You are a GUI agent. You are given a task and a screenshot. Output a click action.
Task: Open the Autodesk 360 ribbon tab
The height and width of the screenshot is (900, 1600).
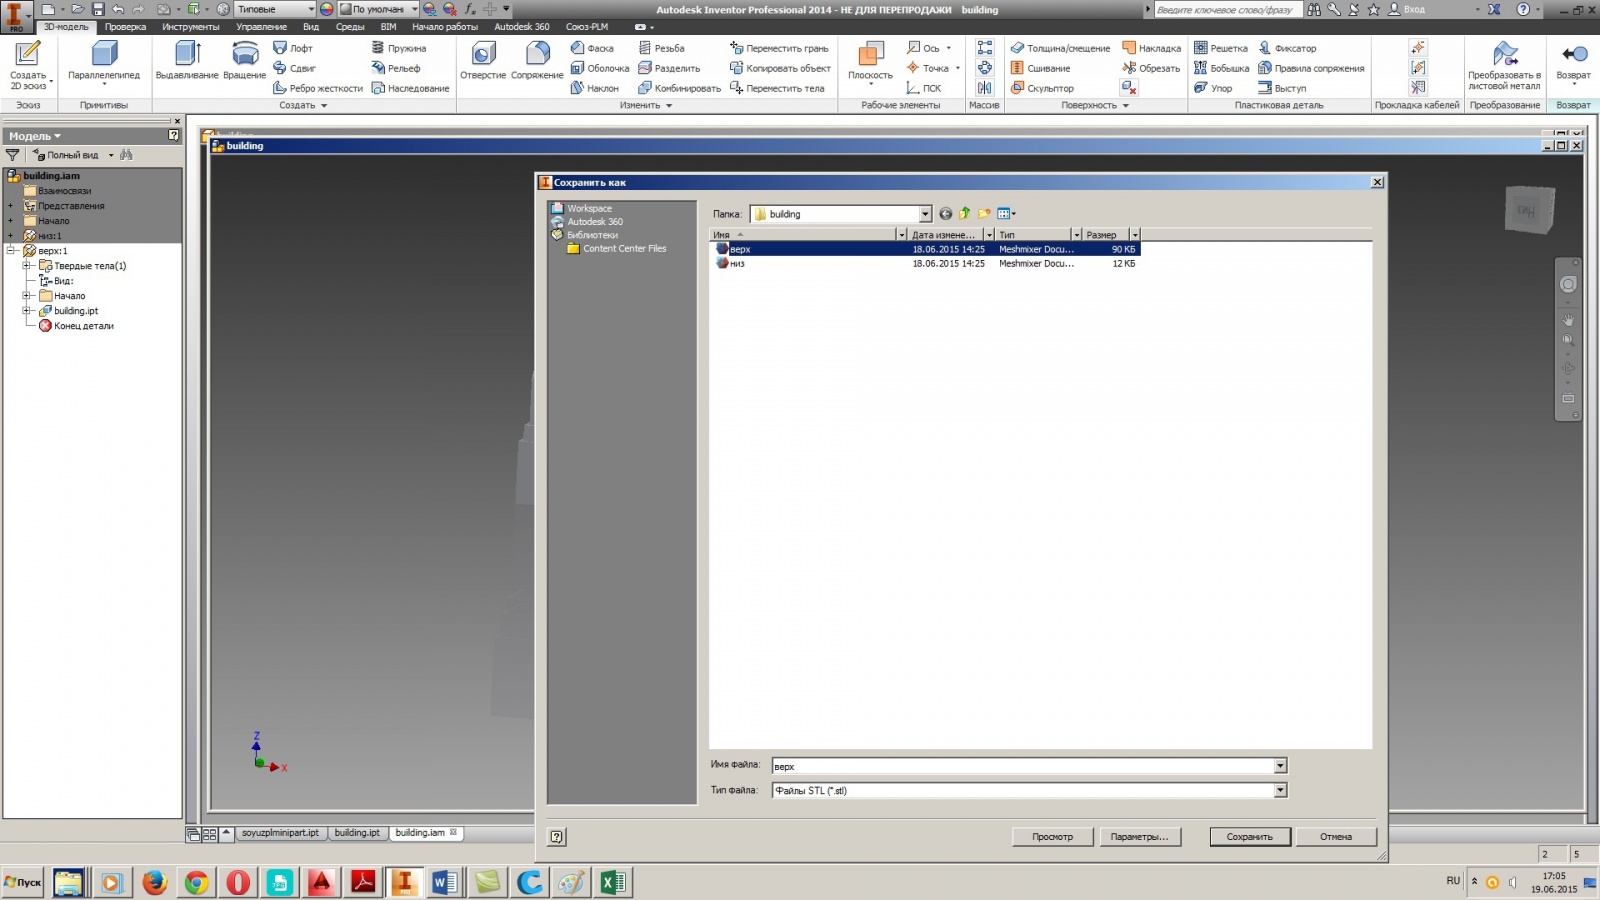(521, 27)
